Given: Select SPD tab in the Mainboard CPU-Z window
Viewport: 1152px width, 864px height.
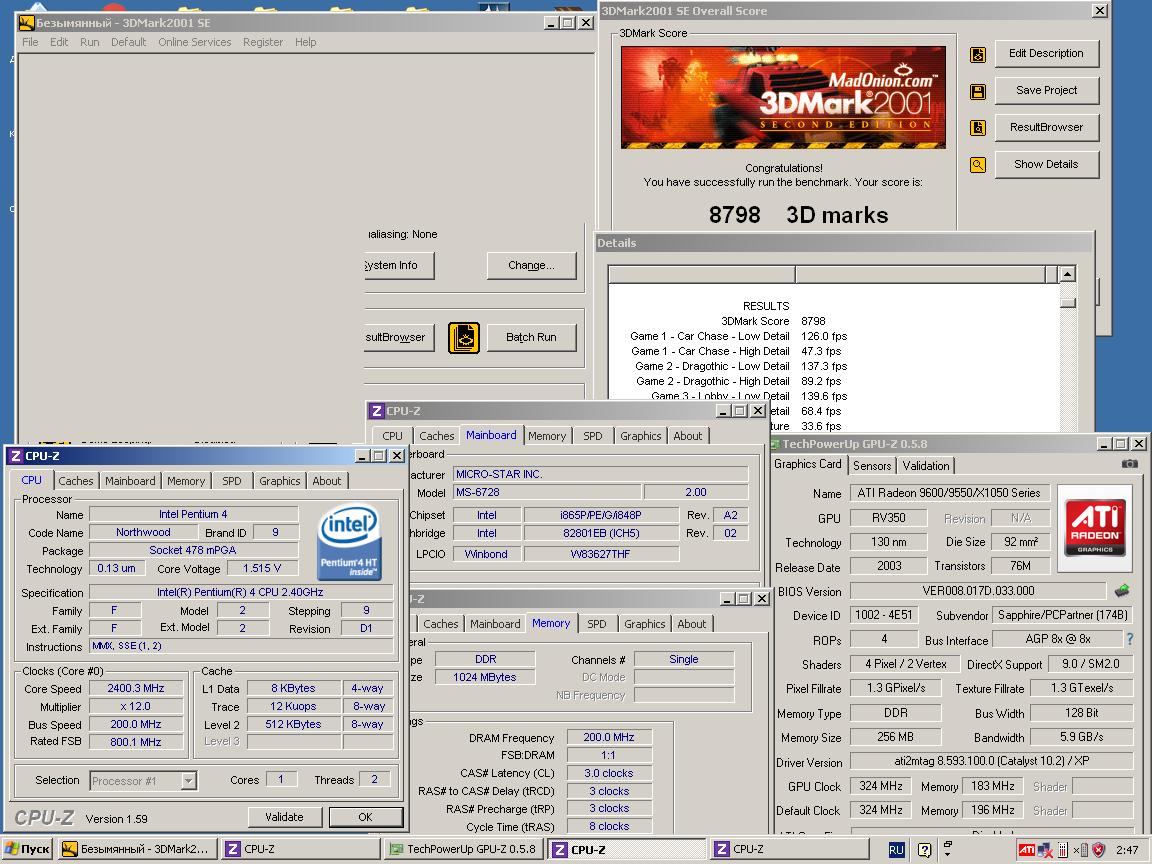Looking at the screenshot, I should 593,436.
